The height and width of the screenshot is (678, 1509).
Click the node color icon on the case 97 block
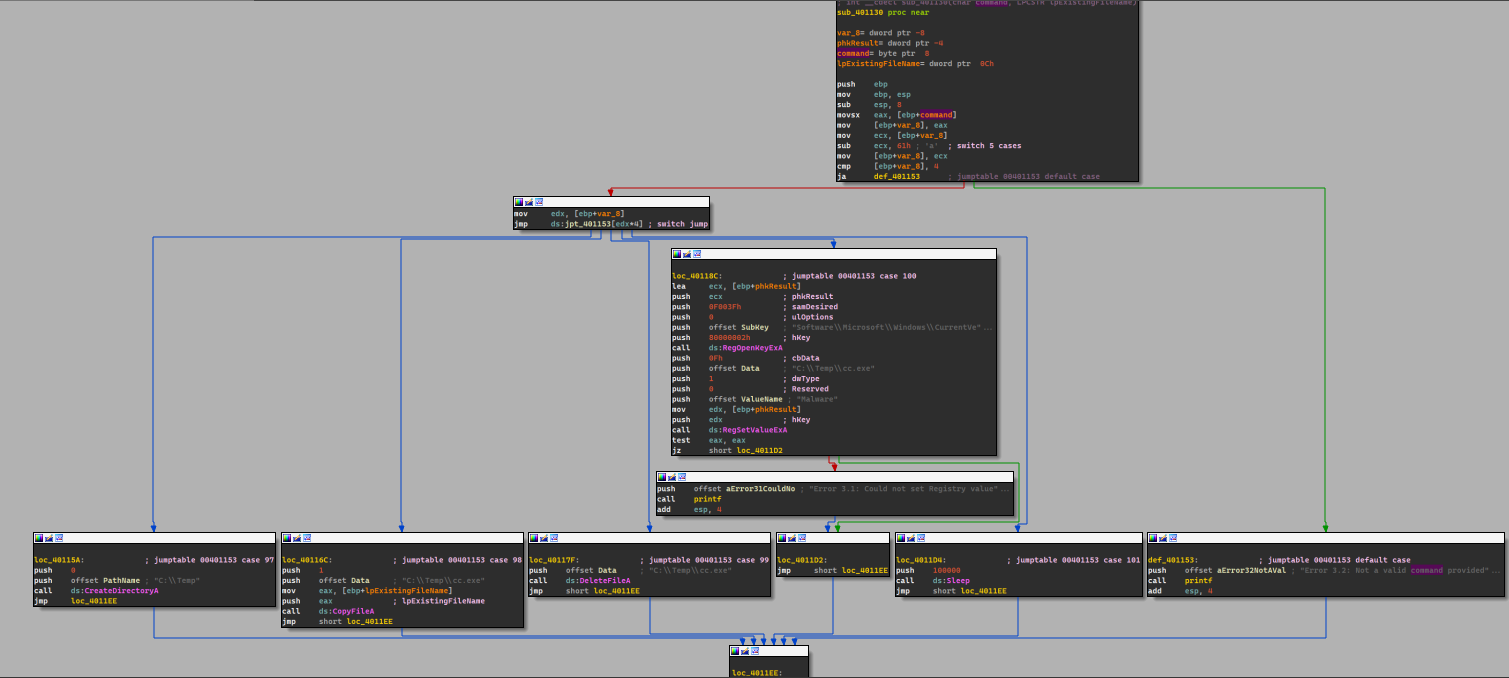pyautogui.click(x=38, y=538)
